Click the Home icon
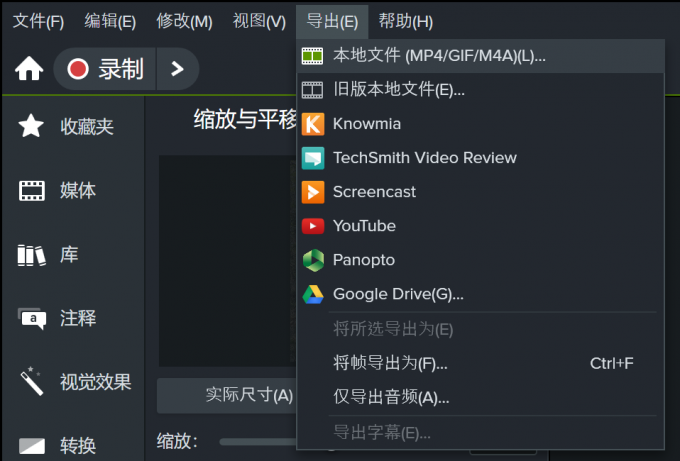The width and height of the screenshot is (680, 461). pos(29,69)
